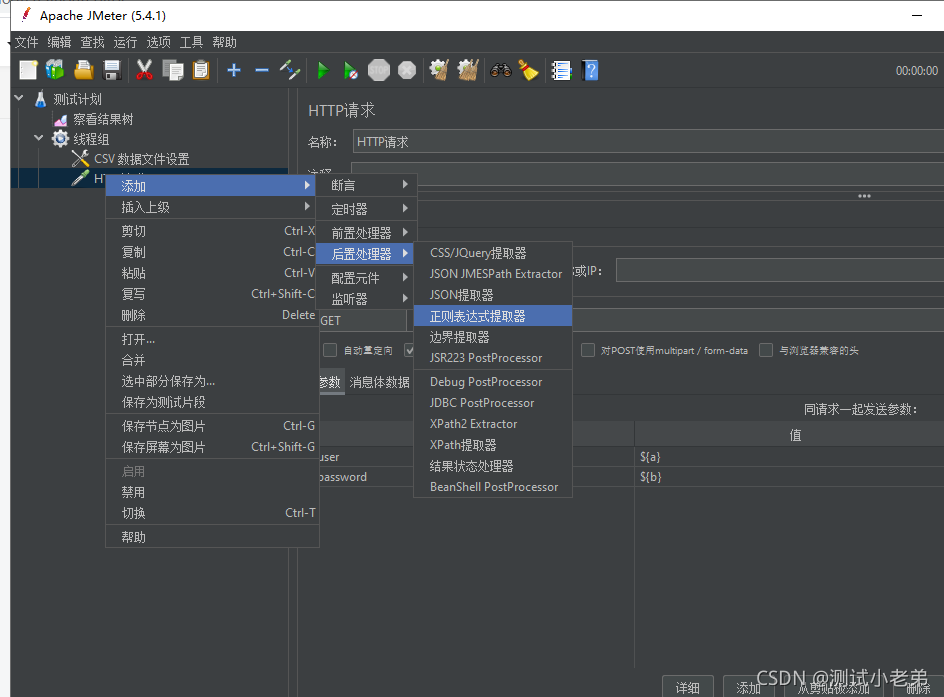Choose 边界提取器 menu item
The image size is (944, 697).
click(x=493, y=337)
